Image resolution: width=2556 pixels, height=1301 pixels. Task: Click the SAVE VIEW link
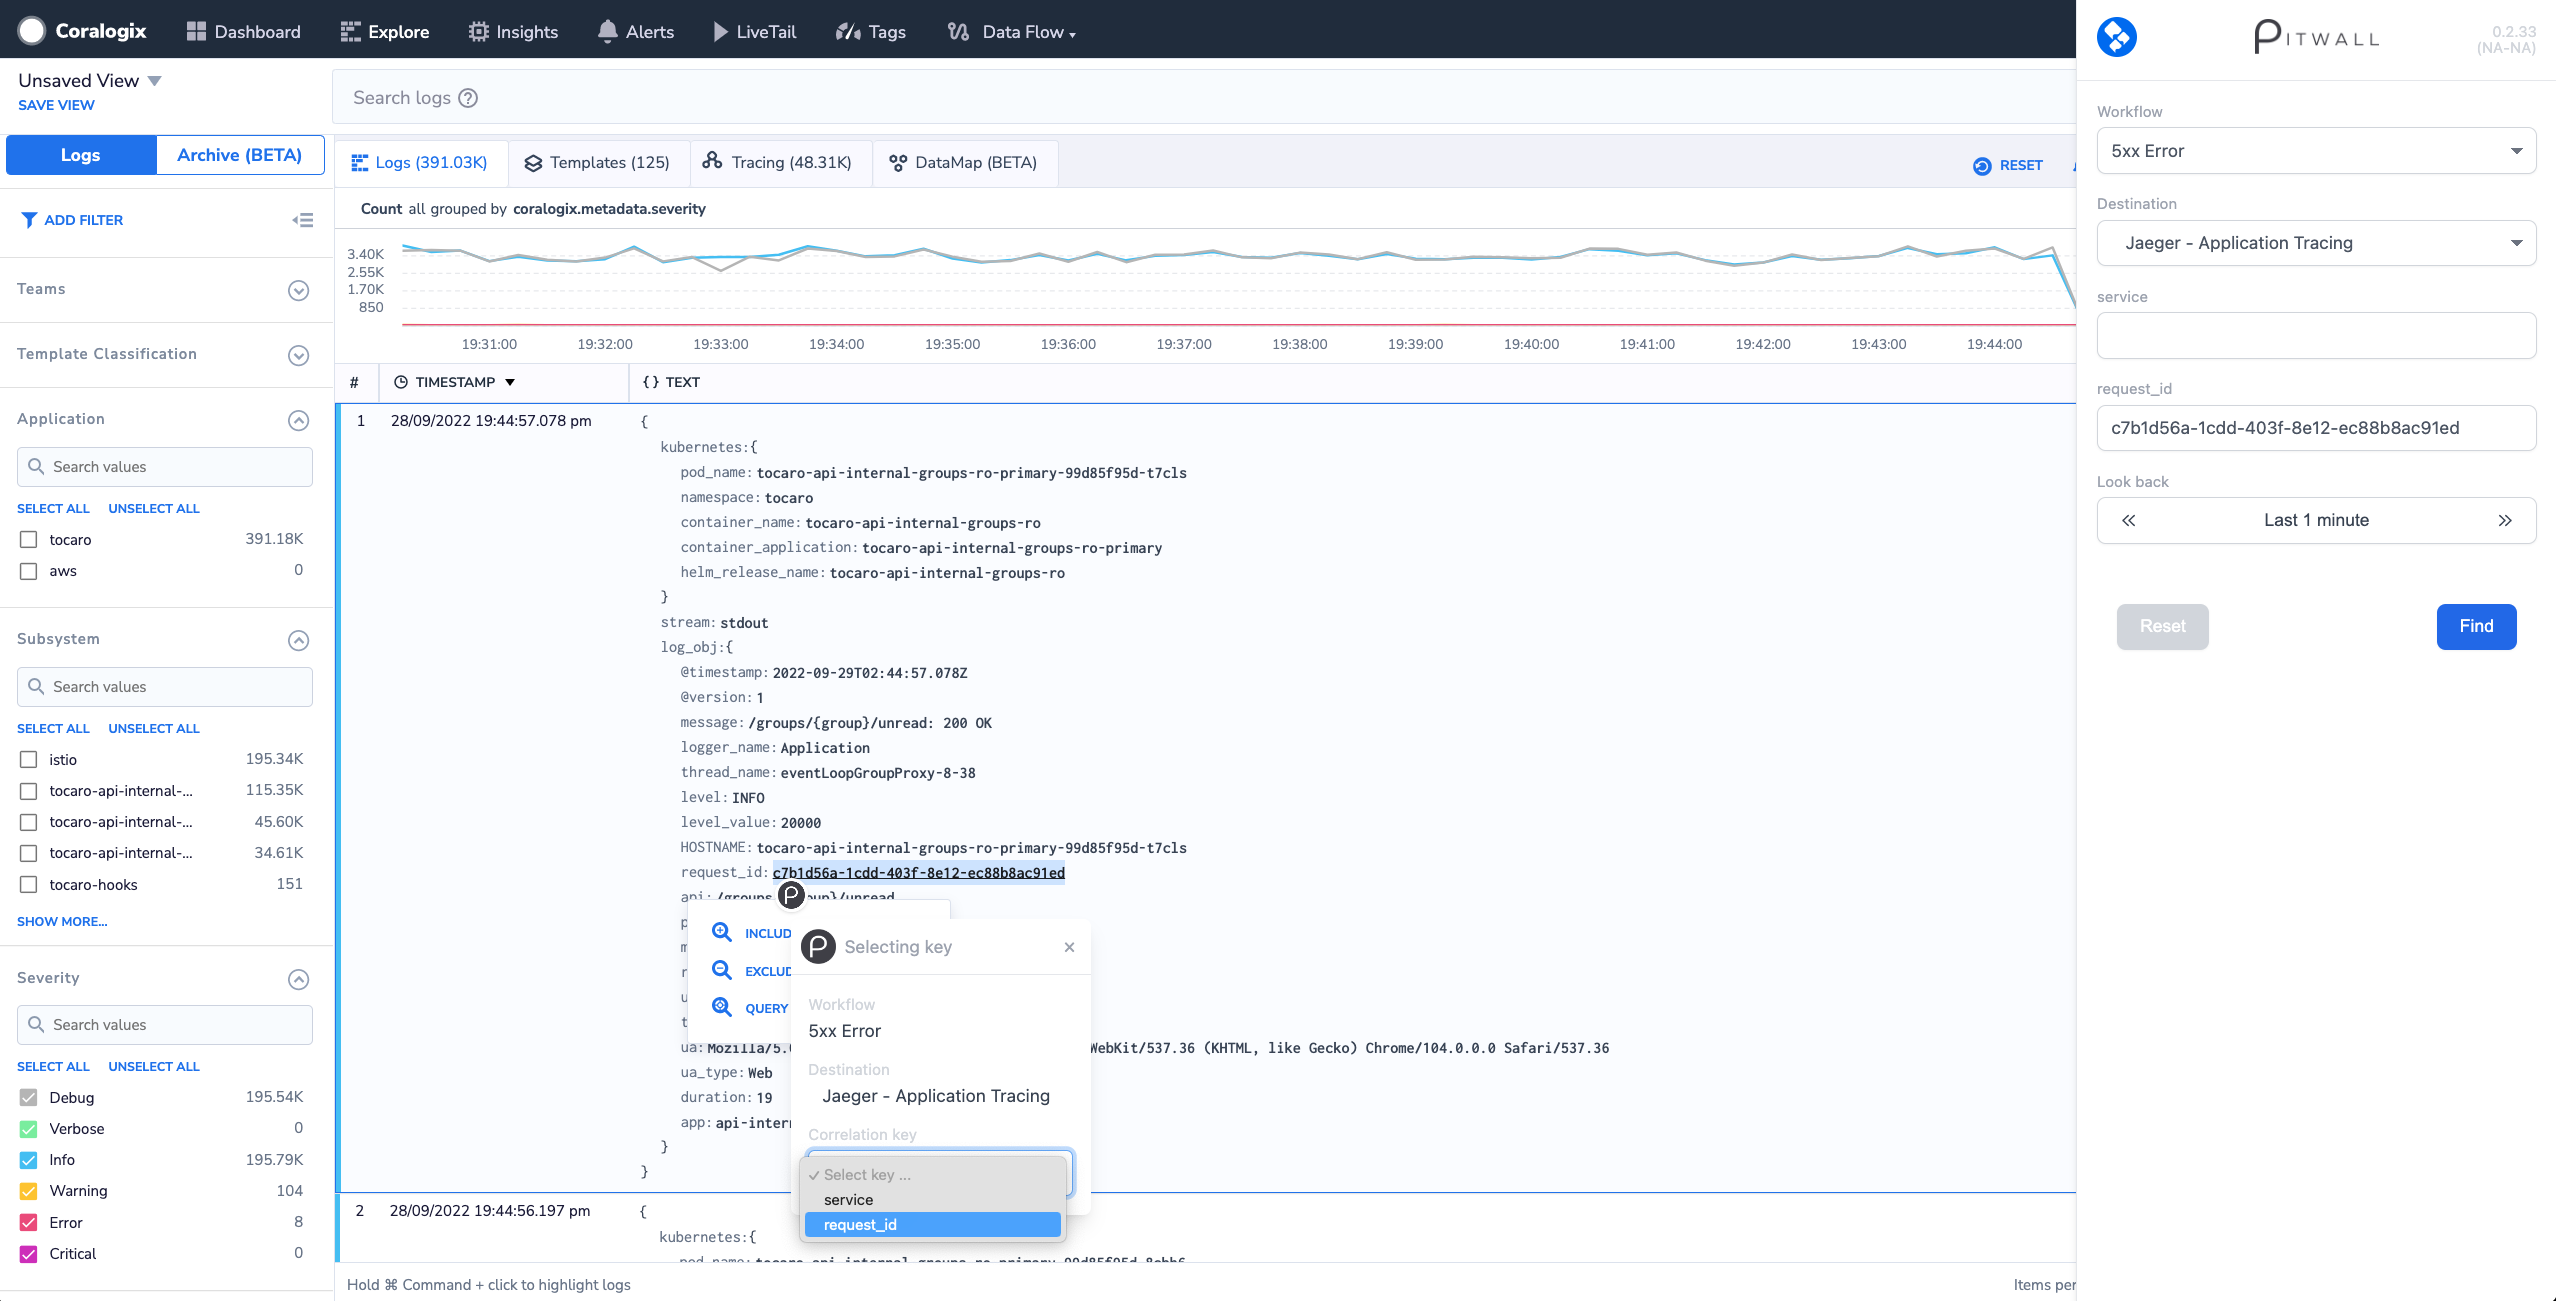[x=56, y=105]
